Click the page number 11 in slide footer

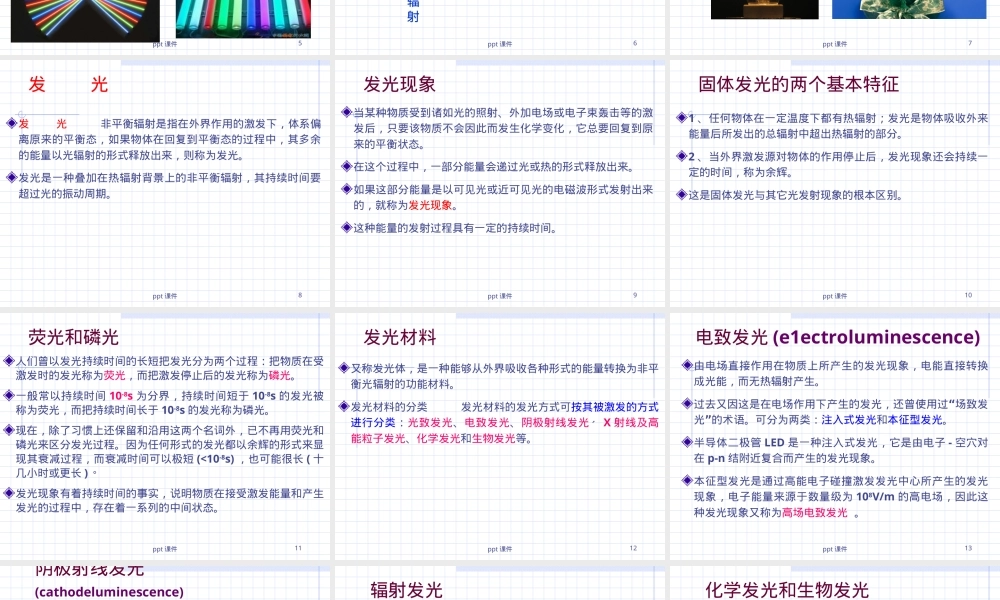tap(298, 548)
